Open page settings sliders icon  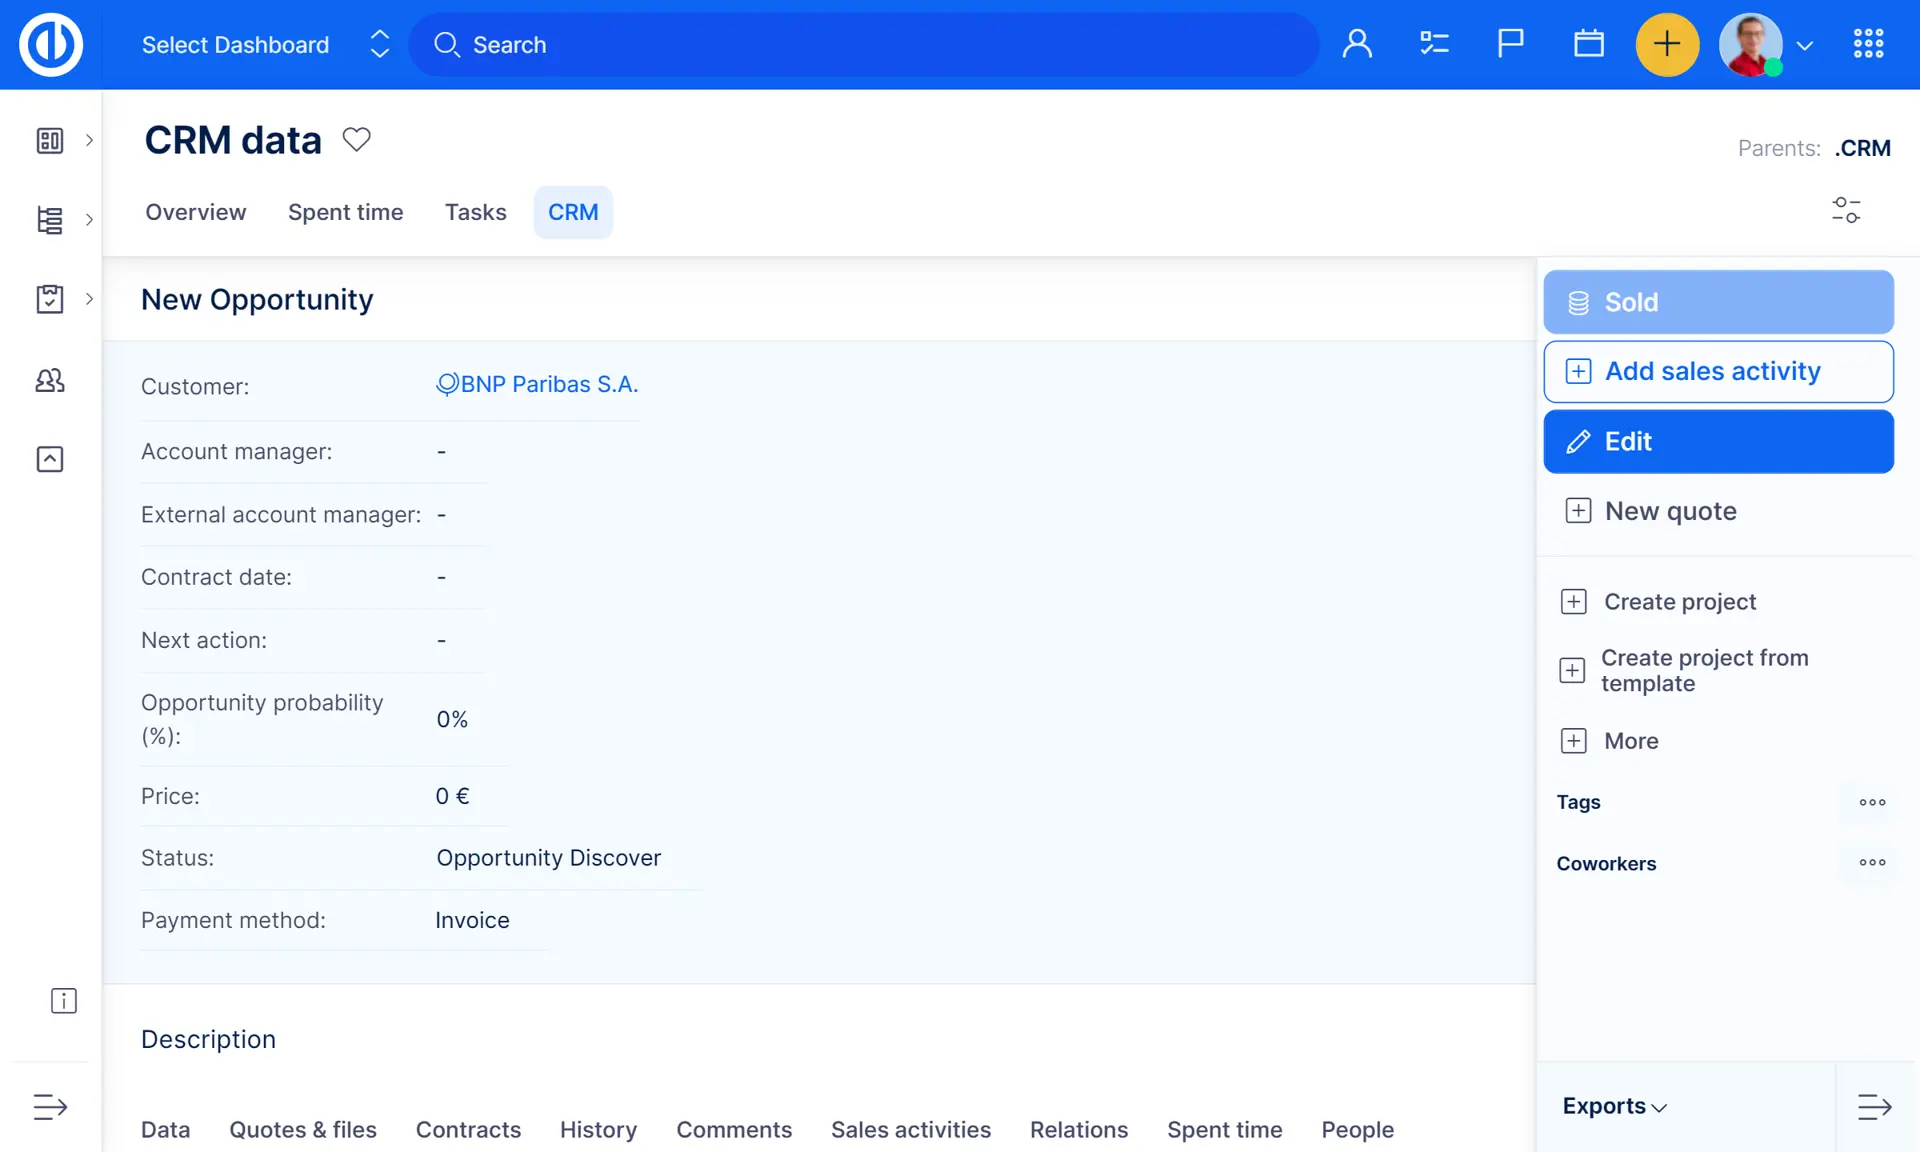coord(1845,210)
